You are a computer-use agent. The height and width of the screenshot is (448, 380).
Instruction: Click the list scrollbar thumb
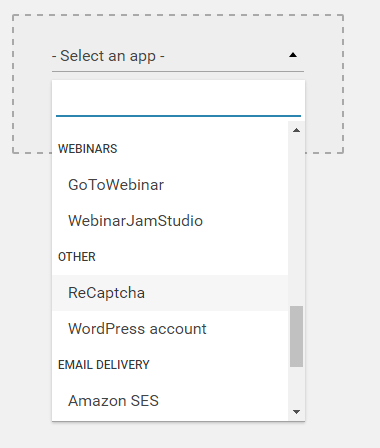[296, 336]
